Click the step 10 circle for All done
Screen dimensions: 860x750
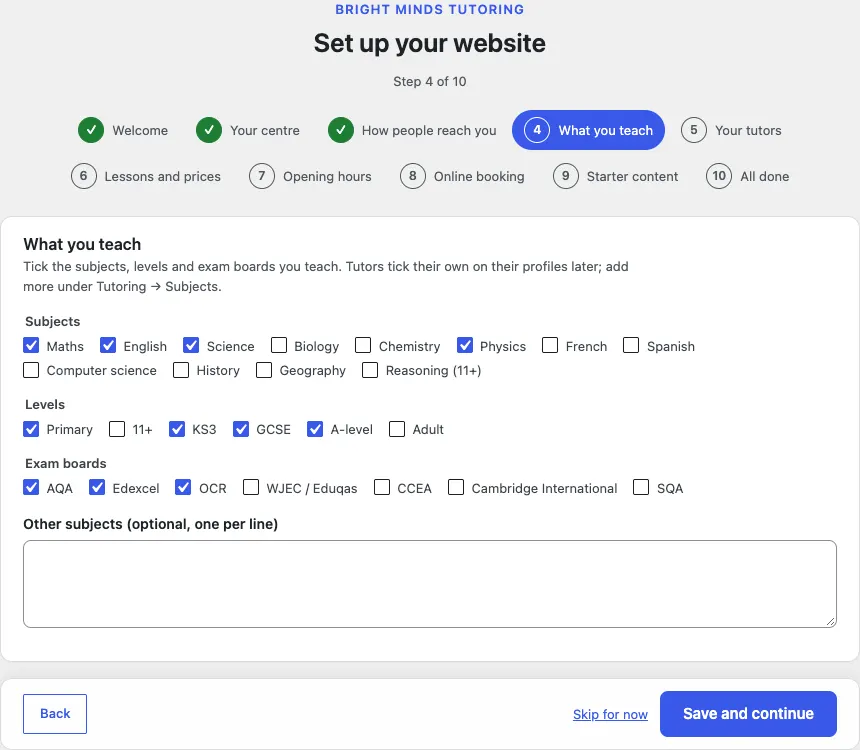point(719,176)
